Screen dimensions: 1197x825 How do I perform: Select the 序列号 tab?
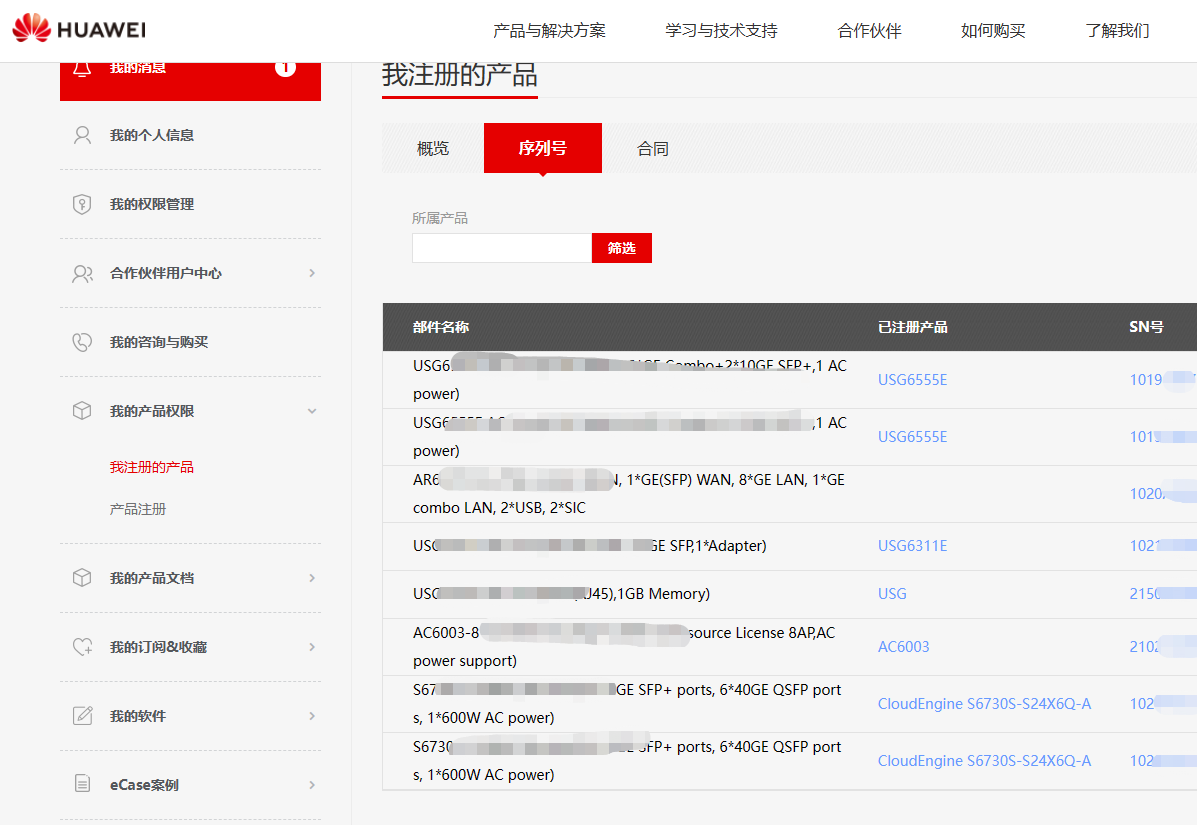(543, 148)
